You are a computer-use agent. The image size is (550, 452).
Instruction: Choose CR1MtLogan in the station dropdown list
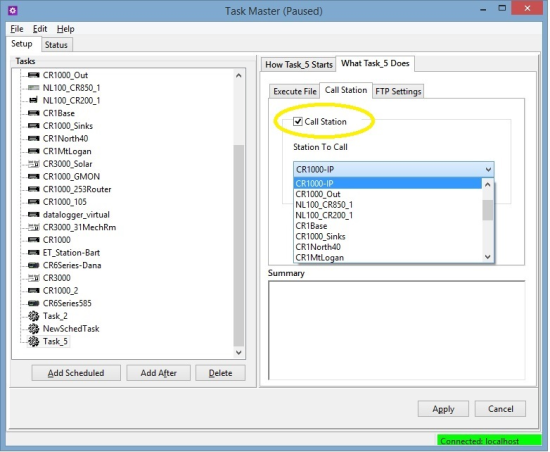click(388, 257)
